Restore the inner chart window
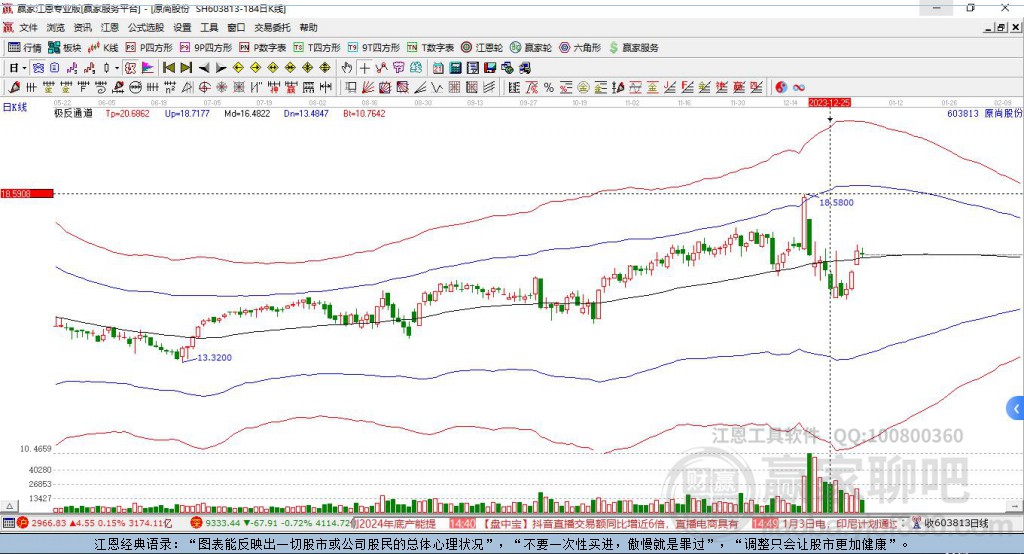Screen dimensions: 1024x554 [1001, 27]
